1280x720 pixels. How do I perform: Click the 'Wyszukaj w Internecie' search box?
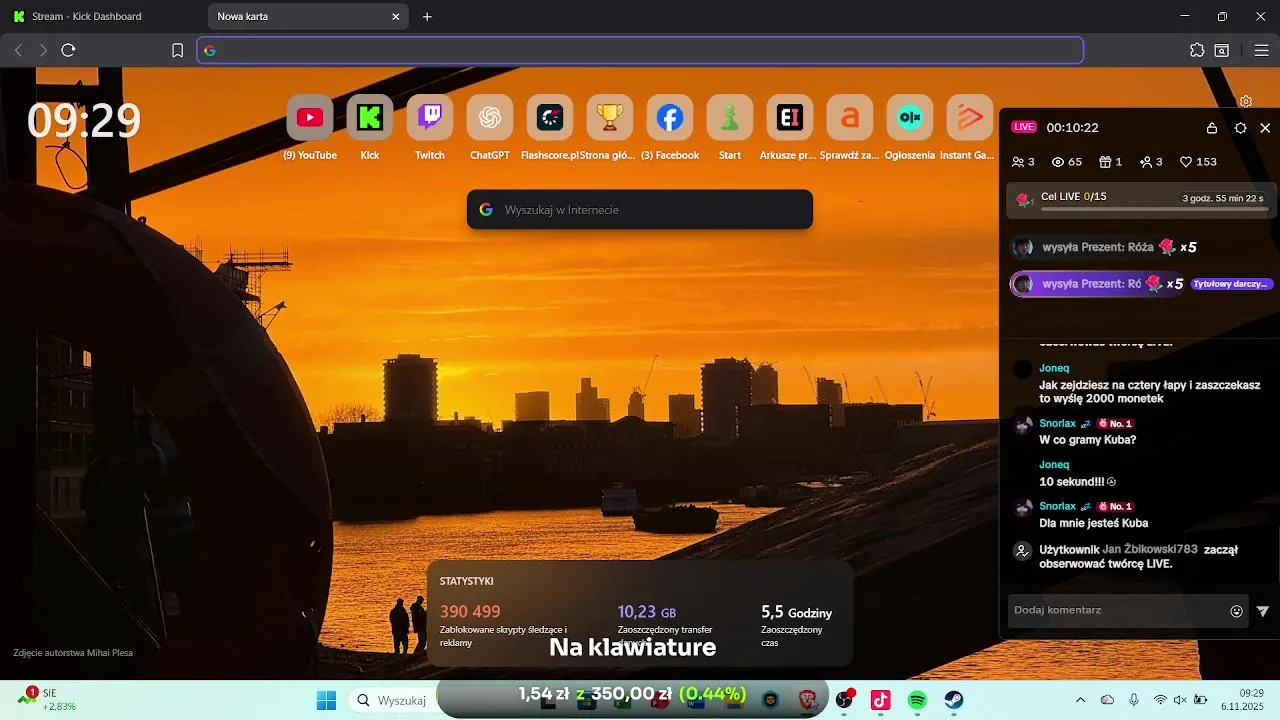[x=640, y=210]
